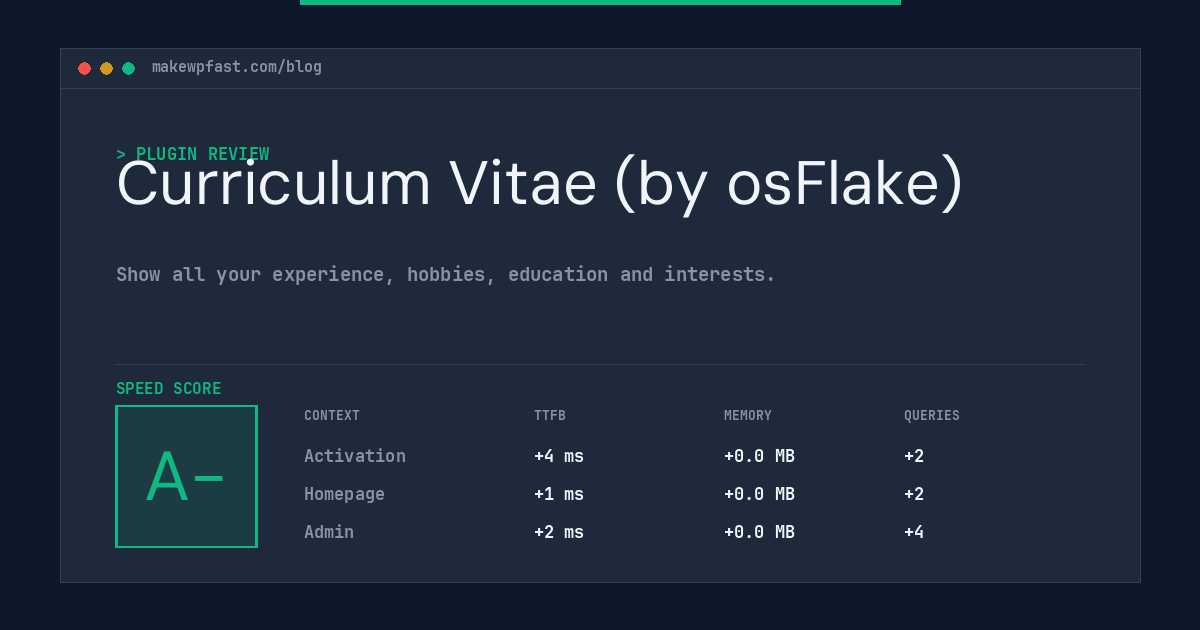Image resolution: width=1200 pixels, height=630 pixels.
Task: Click the TTFB column header
Action: (x=550, y=415)
